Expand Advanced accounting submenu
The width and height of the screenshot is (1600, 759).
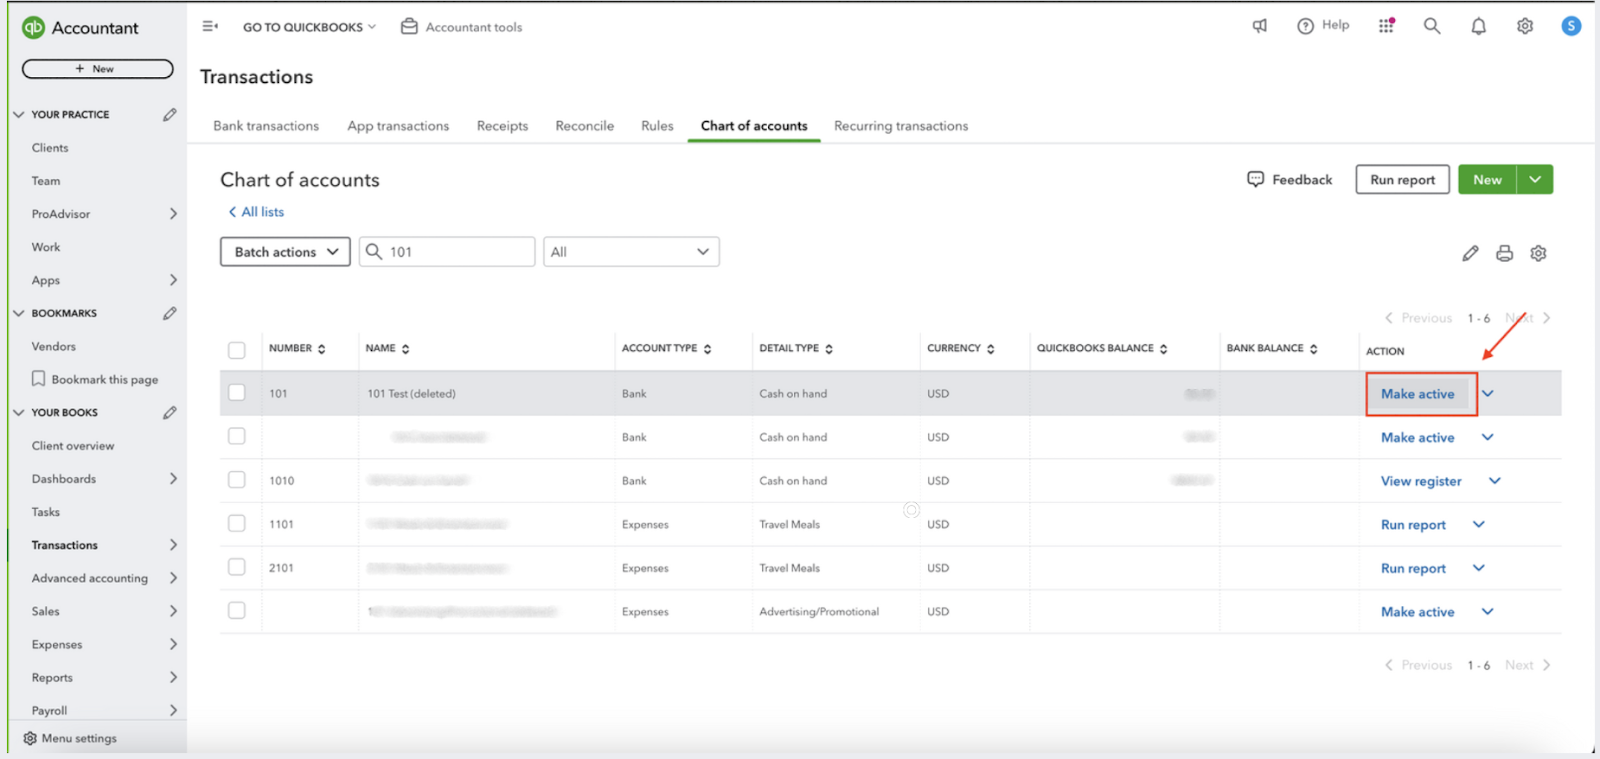click(173, 578)
